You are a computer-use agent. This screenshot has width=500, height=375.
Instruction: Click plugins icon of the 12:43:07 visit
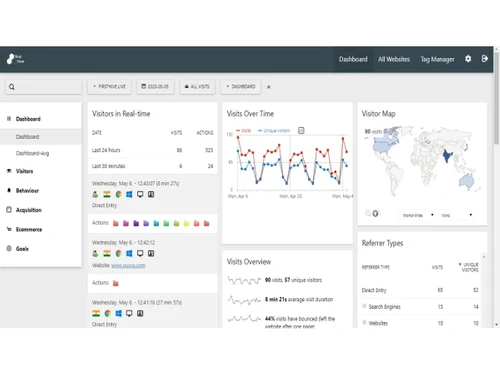click(151, 194)
